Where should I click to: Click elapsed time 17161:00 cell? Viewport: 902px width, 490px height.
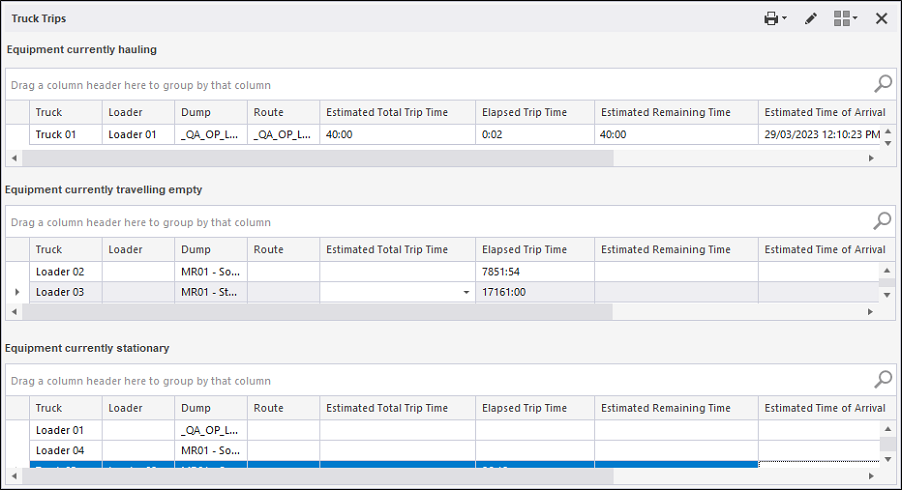point(535,292)
